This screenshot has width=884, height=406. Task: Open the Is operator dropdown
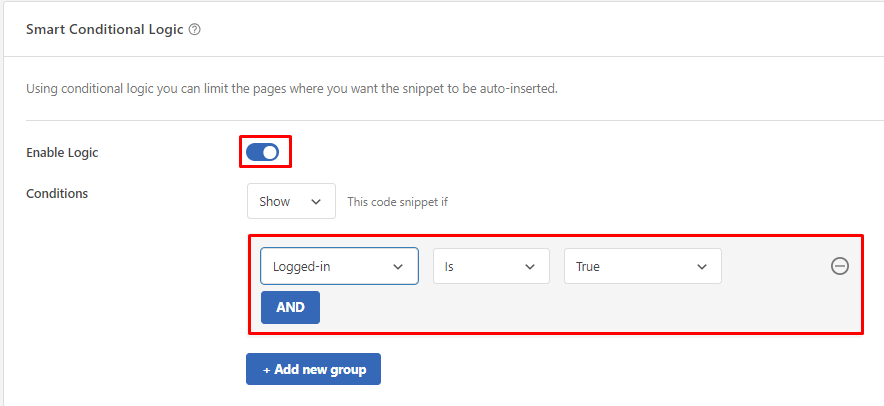(x=490, y=267)
